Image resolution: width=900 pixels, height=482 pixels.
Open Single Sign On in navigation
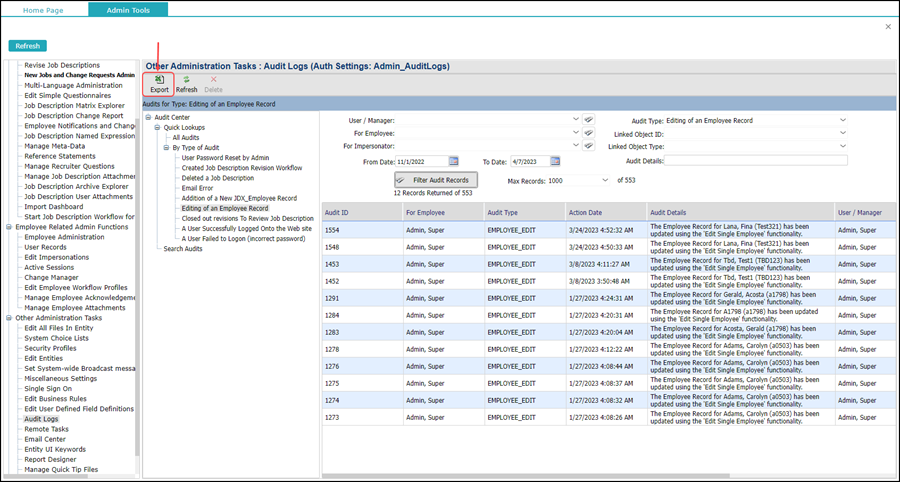coord(48,388)
